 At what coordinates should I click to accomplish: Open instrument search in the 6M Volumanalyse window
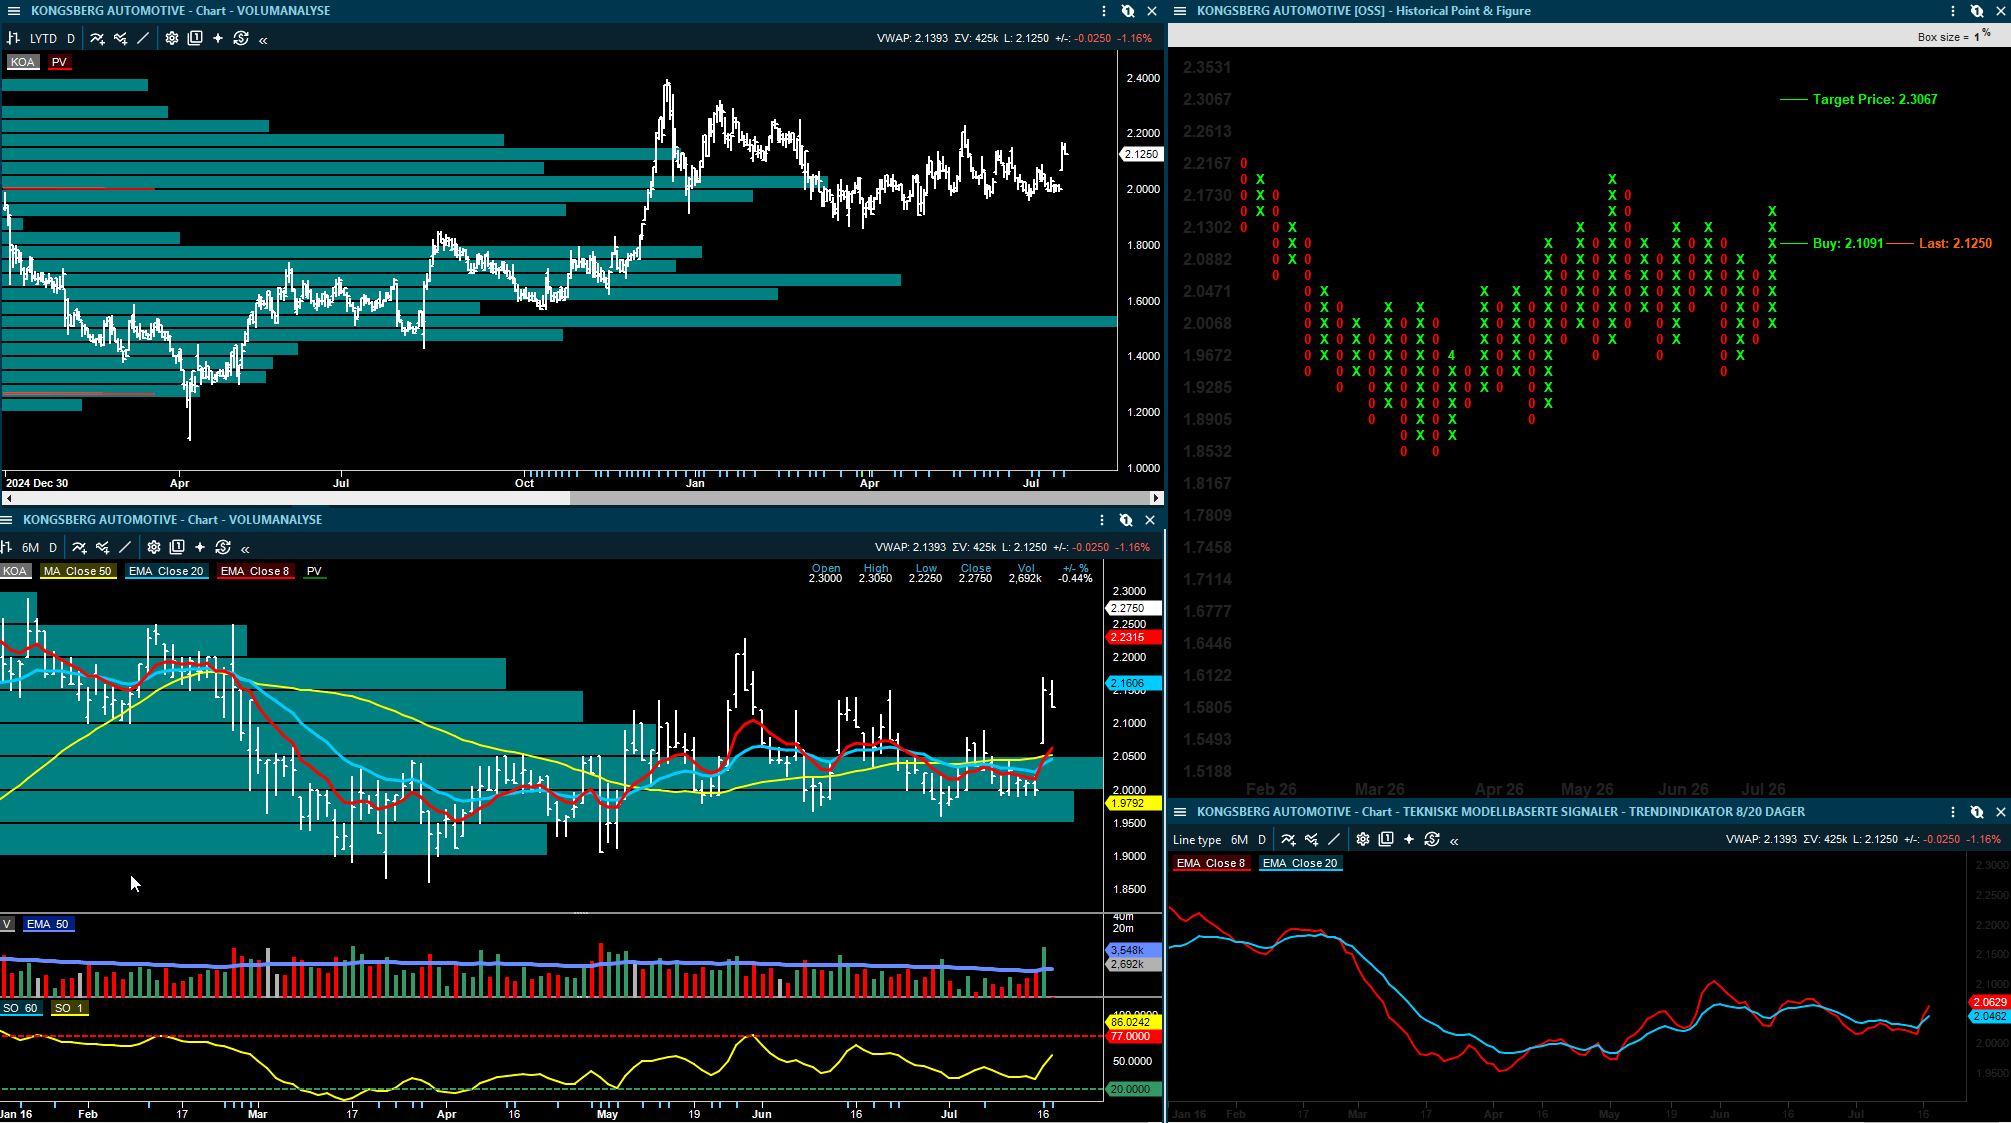(1126, 520)
